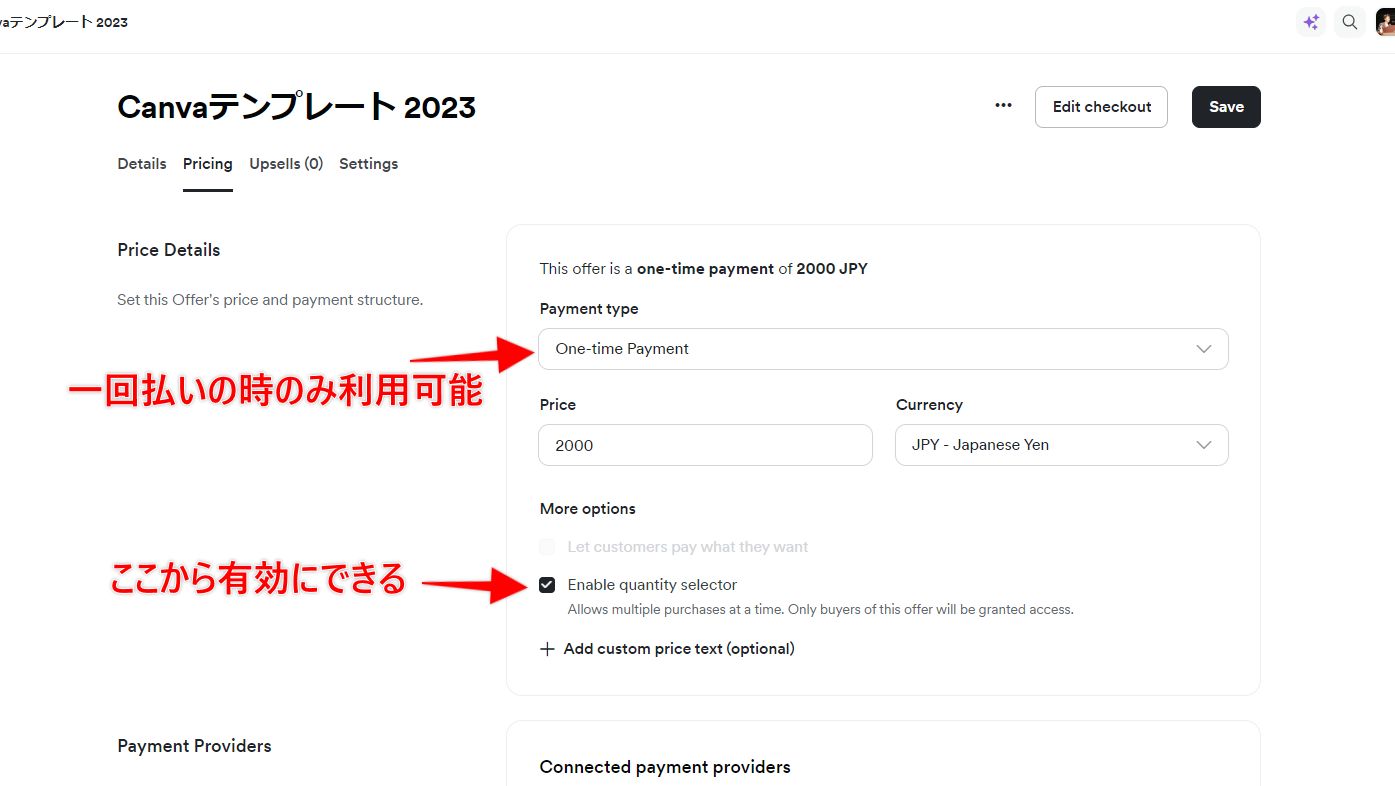Open the Payment type dropdown
The height and width of the screenshot is (786, 1395).
883,349
